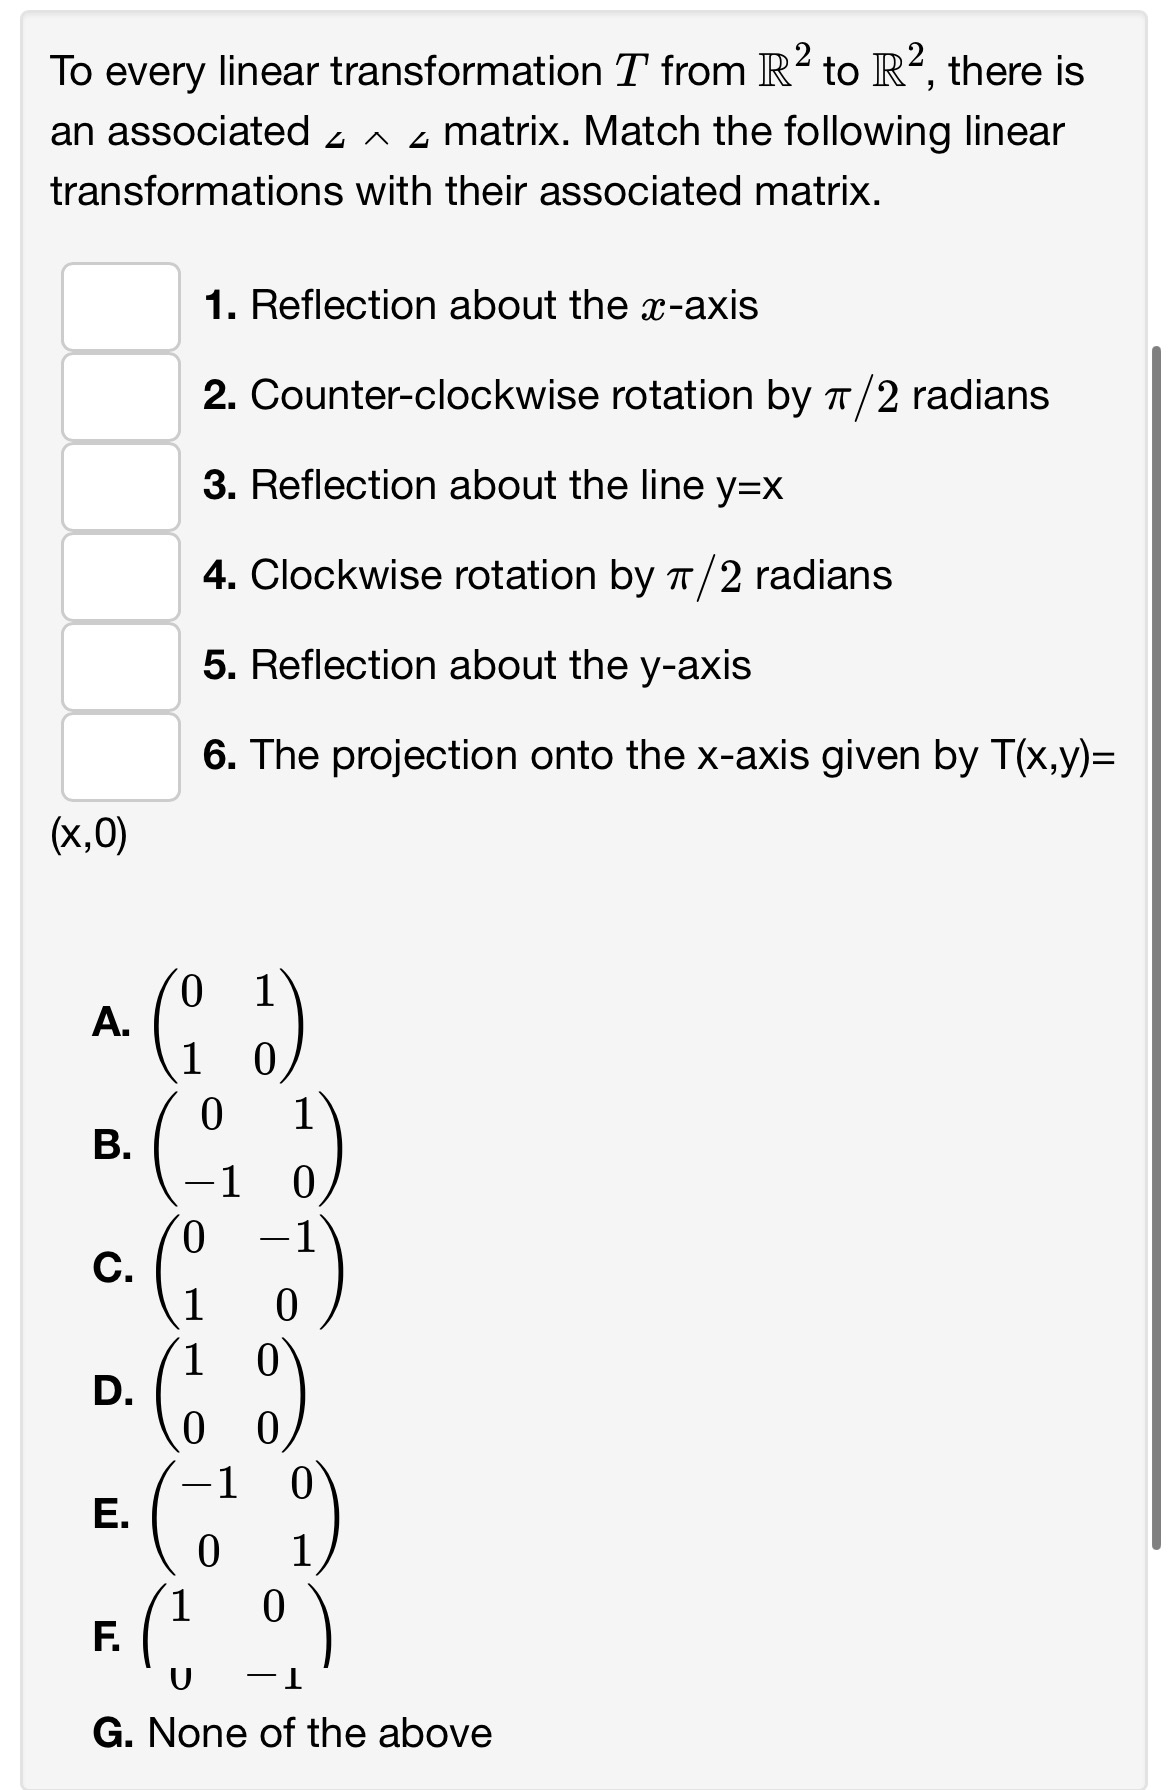Viewport: 1170px width, 1790px height.
Task: Click the answer box for projection onto the x-axis
Action: pos(118,755)
